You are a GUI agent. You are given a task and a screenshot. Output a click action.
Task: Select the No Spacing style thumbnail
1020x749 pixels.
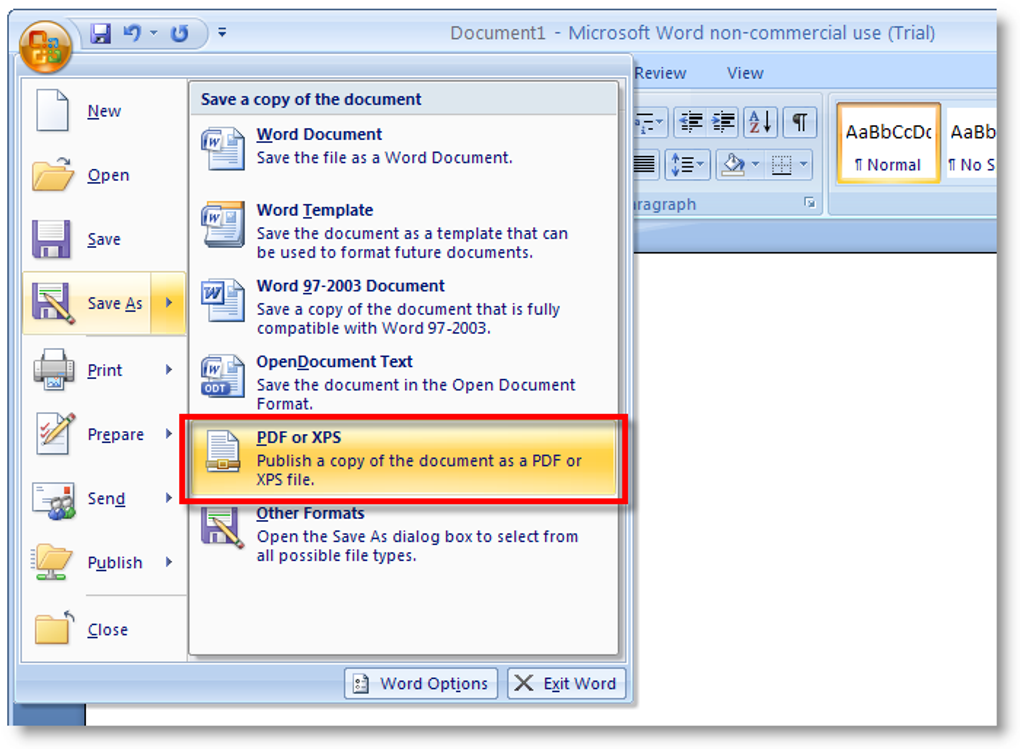971,143
